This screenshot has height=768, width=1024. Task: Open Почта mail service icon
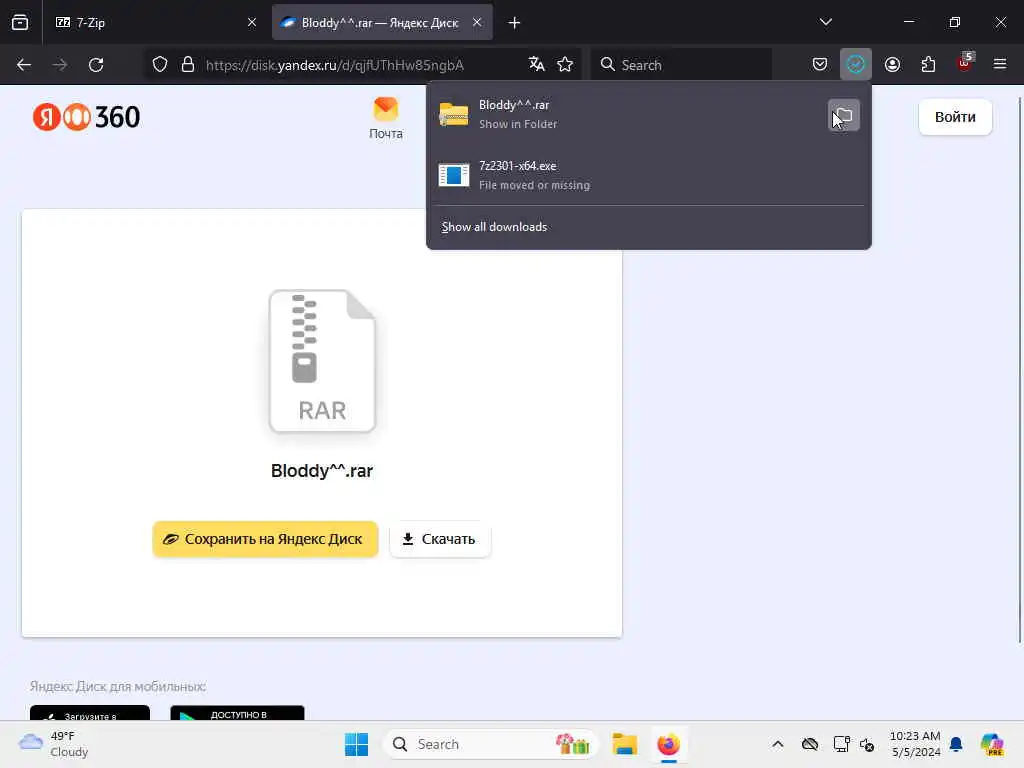click(x=386, y=118)
